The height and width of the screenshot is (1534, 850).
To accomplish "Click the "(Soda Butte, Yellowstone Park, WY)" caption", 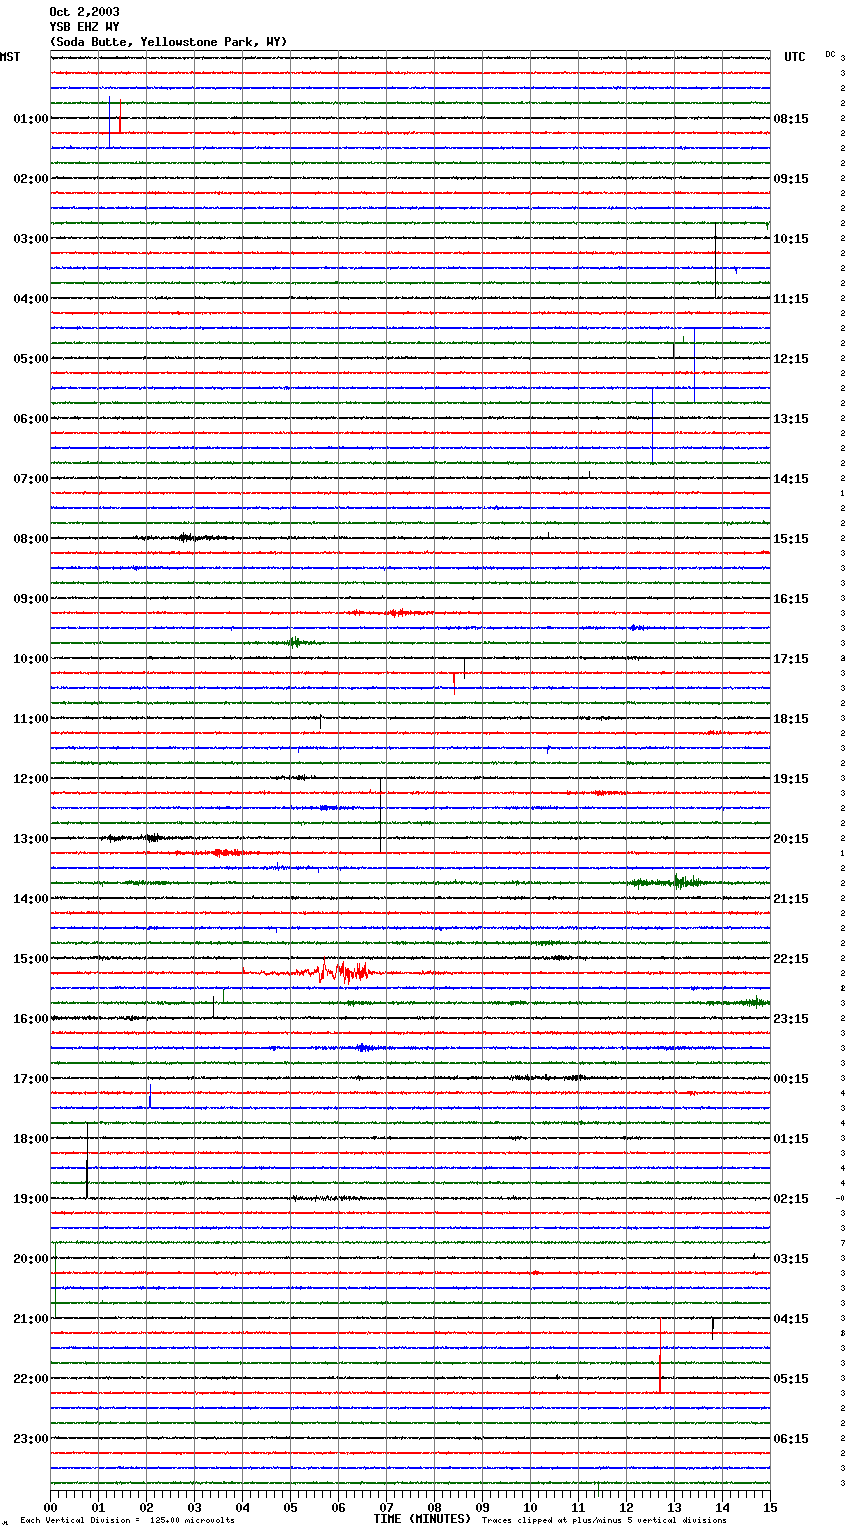I will tap(168, 42).
